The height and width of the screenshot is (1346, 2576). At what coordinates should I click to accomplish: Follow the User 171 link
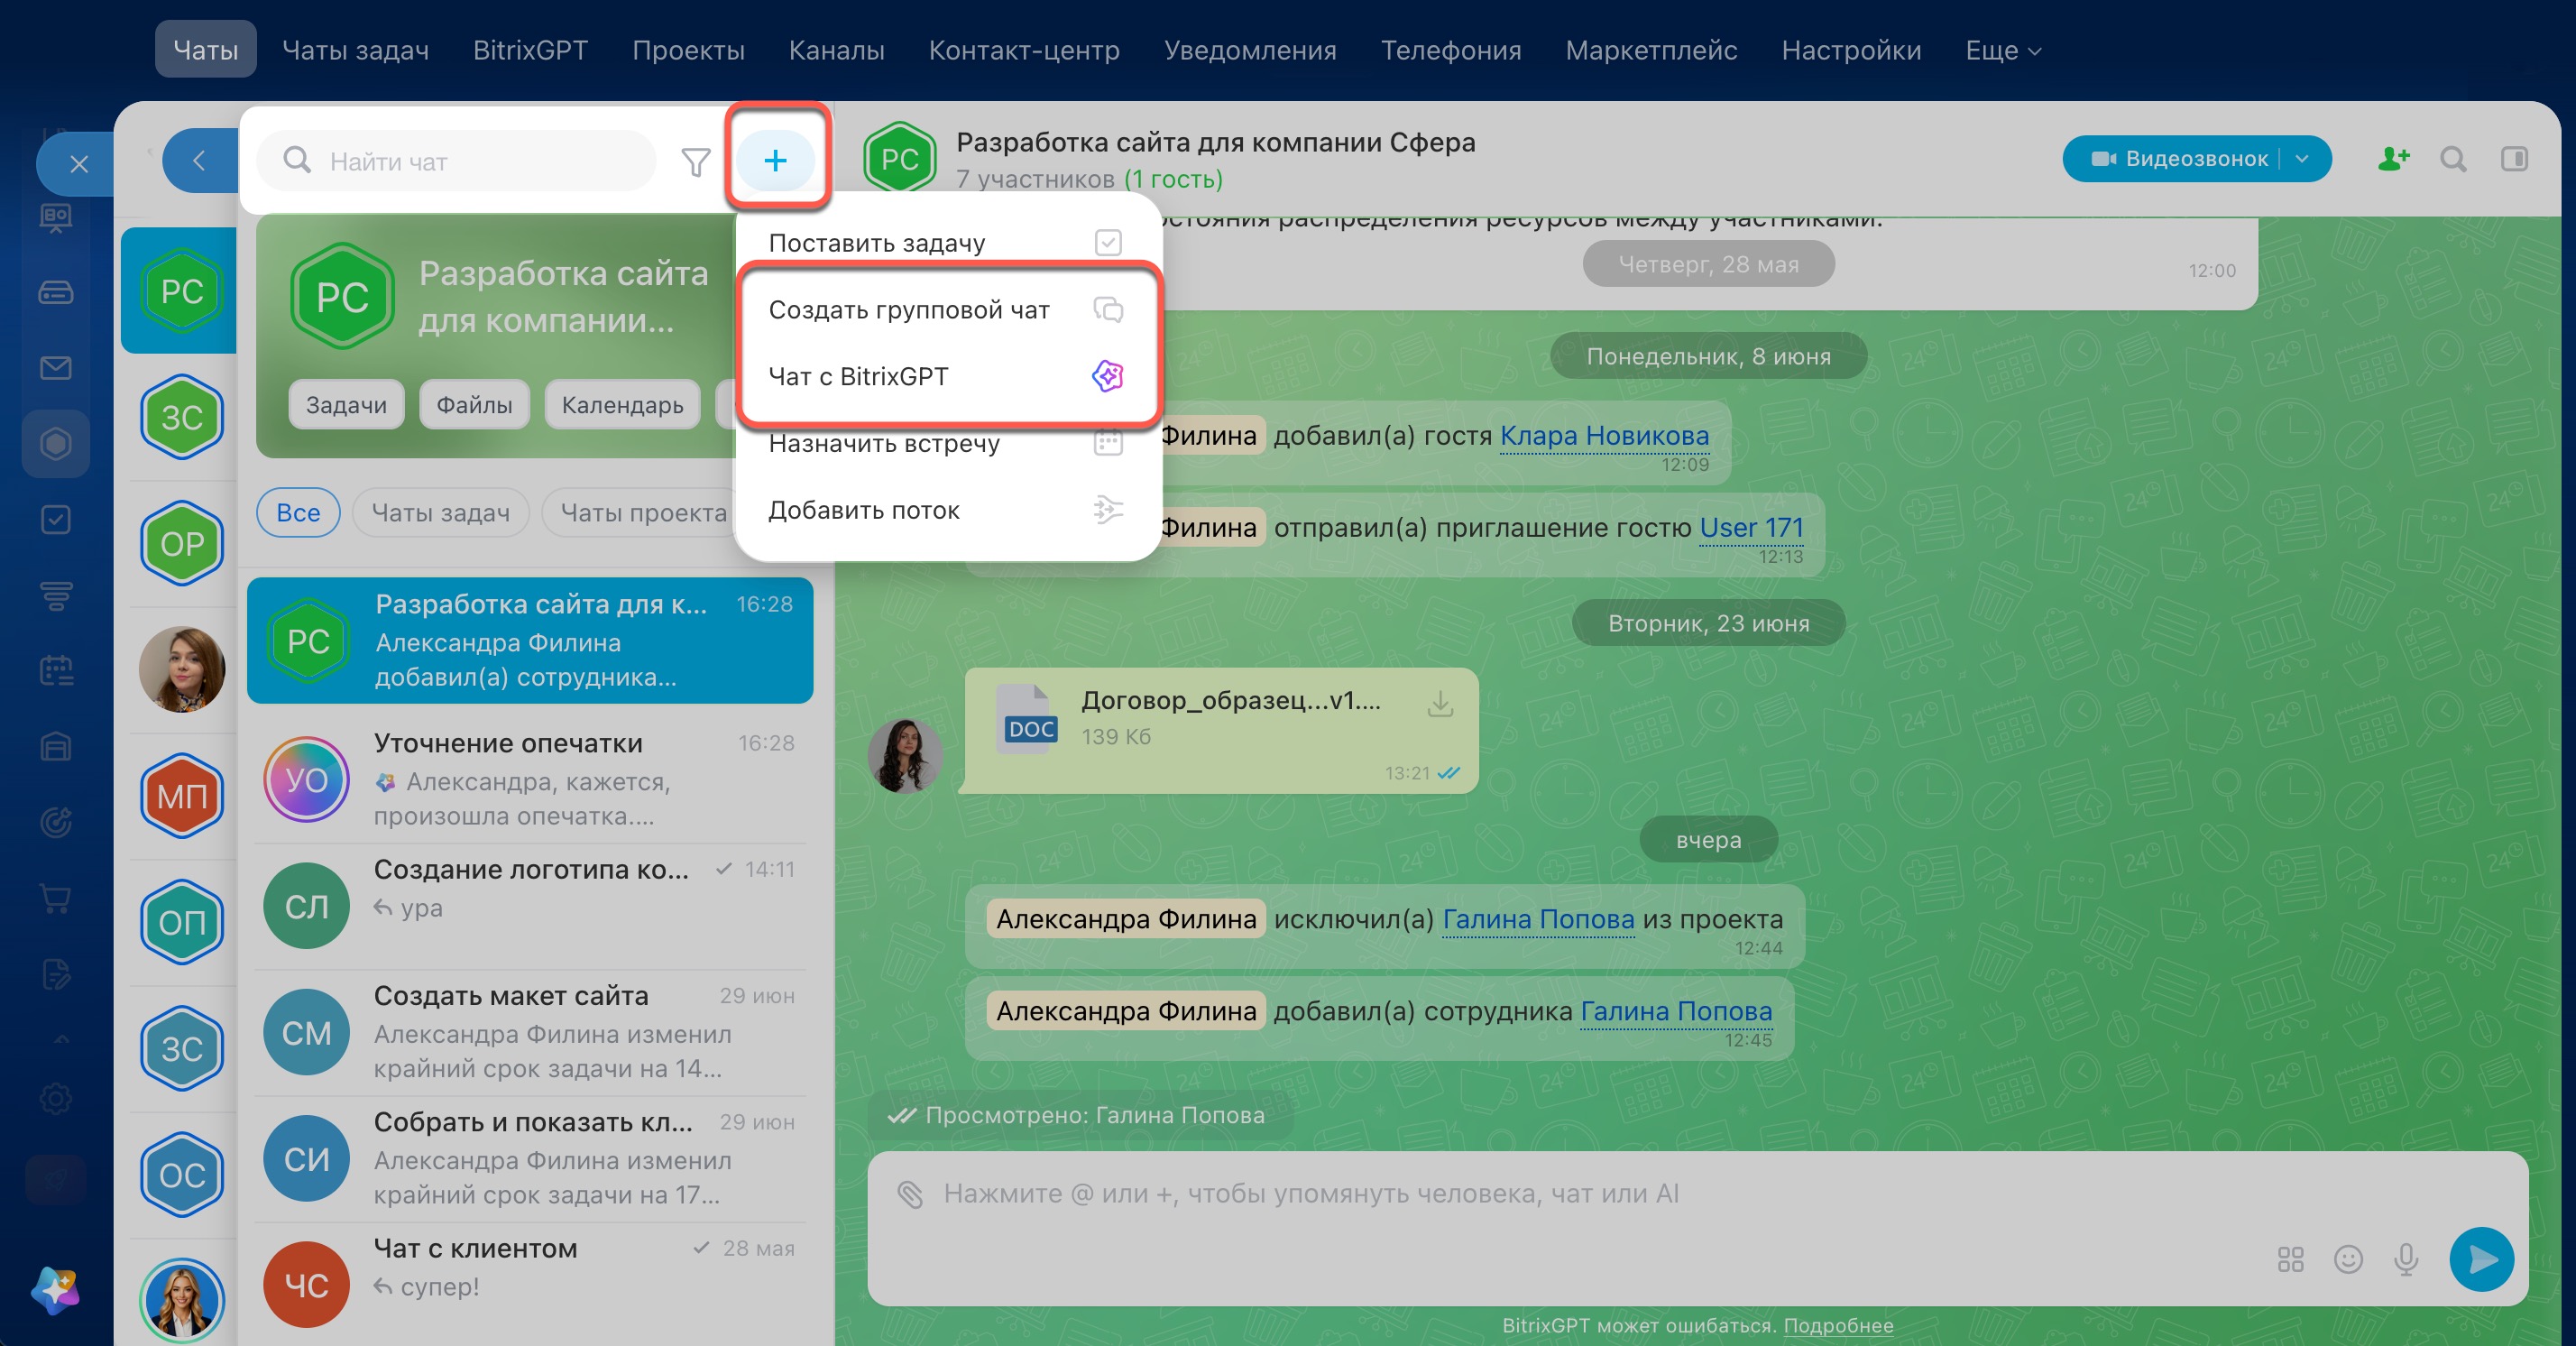pos(1751,527)
